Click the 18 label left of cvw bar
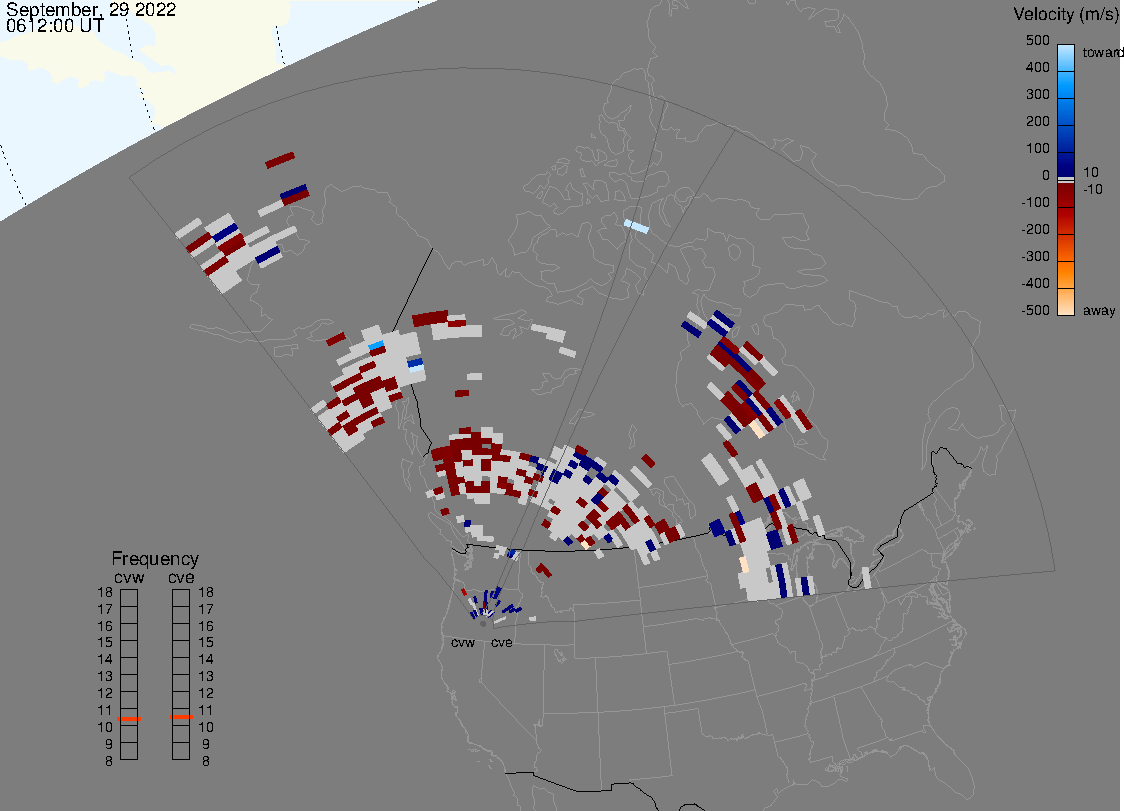The height and width of the screenshot is (811, 1124). (x=105, y=592)
